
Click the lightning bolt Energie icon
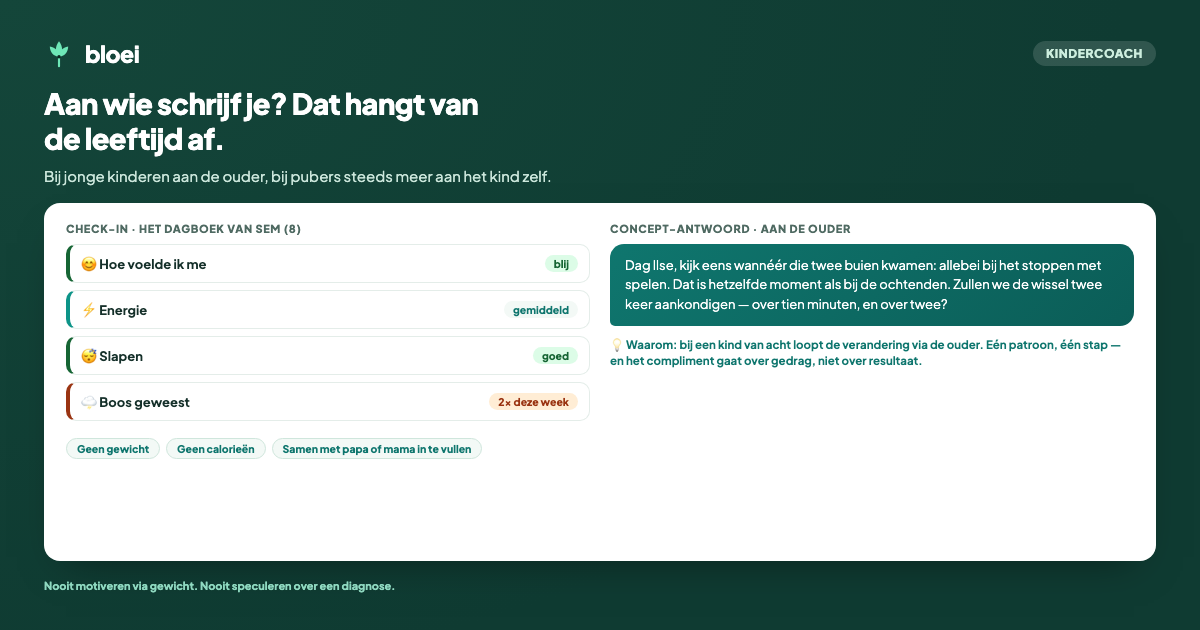[88, 310]
